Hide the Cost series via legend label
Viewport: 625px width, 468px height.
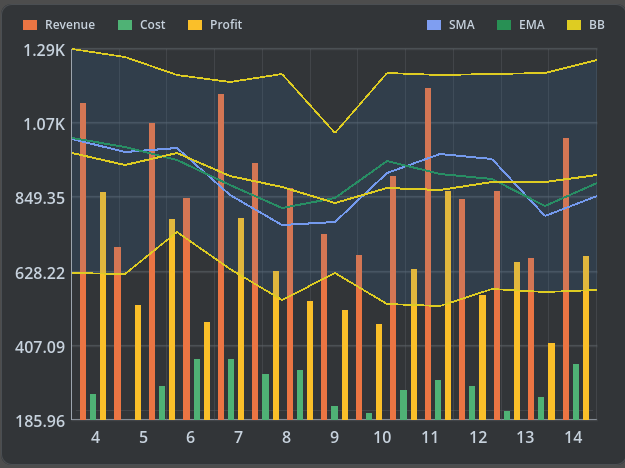click(153, 24)
